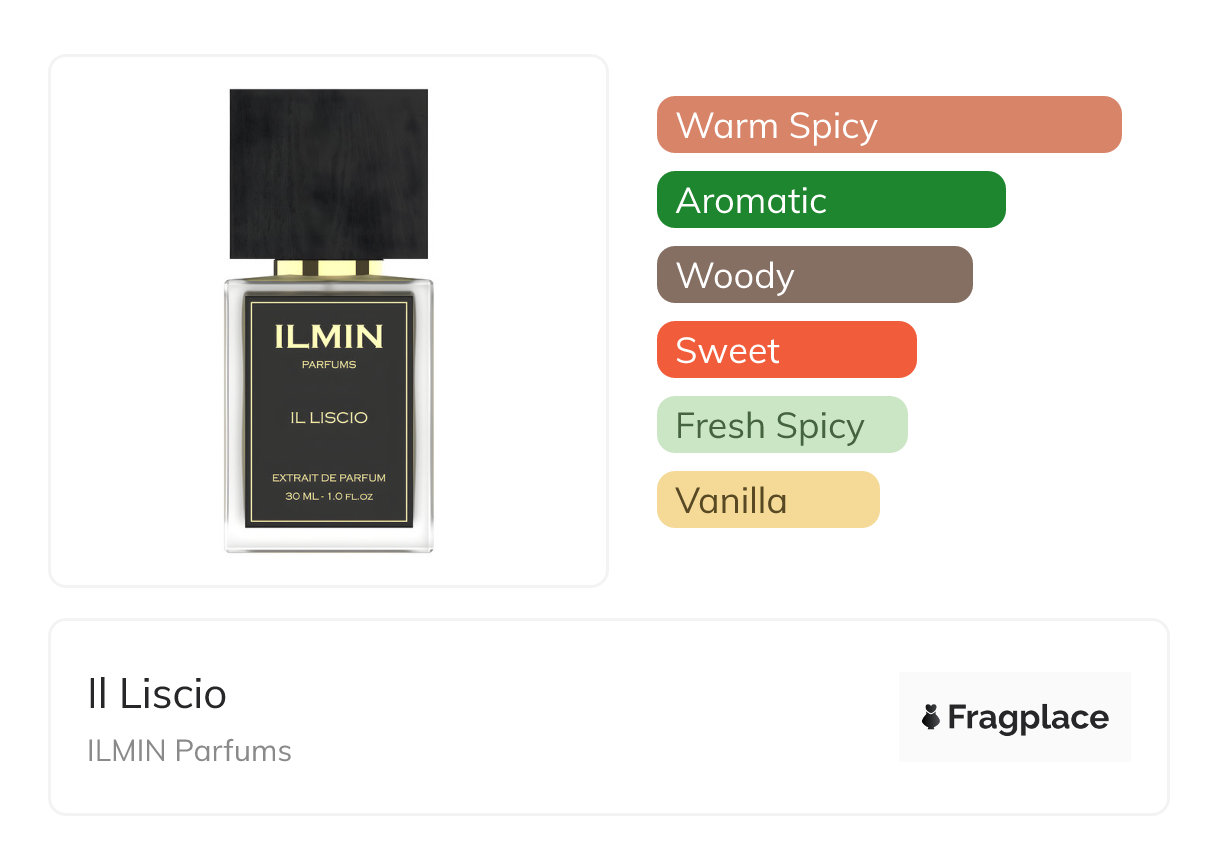Click the IL LISCIO text on bottle

328,418
